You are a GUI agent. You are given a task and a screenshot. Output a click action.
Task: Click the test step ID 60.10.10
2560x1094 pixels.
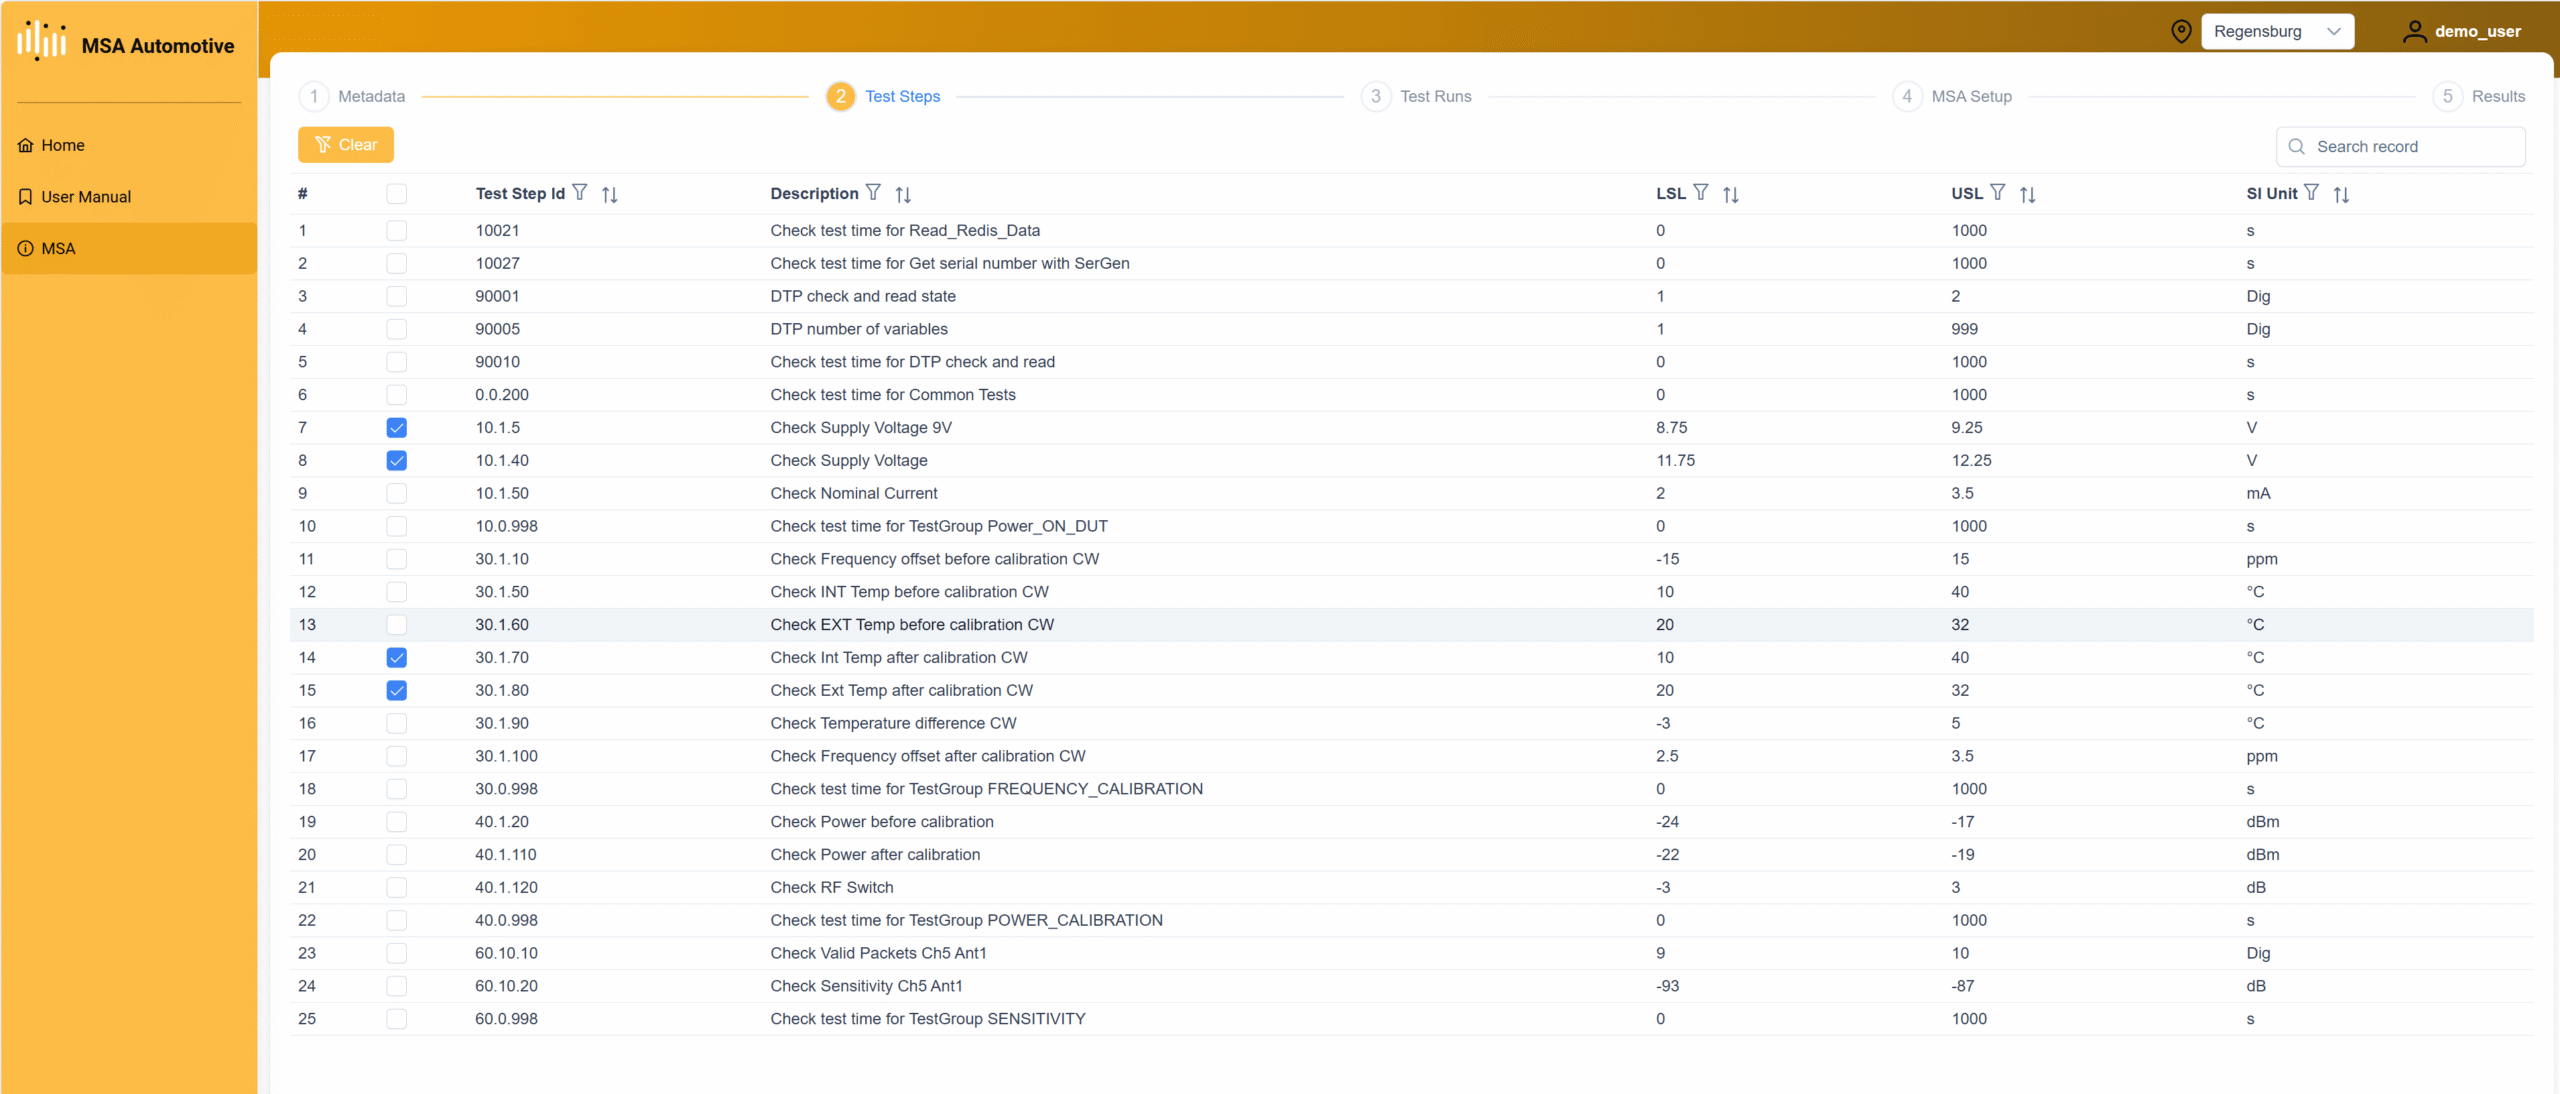point(506,953)
